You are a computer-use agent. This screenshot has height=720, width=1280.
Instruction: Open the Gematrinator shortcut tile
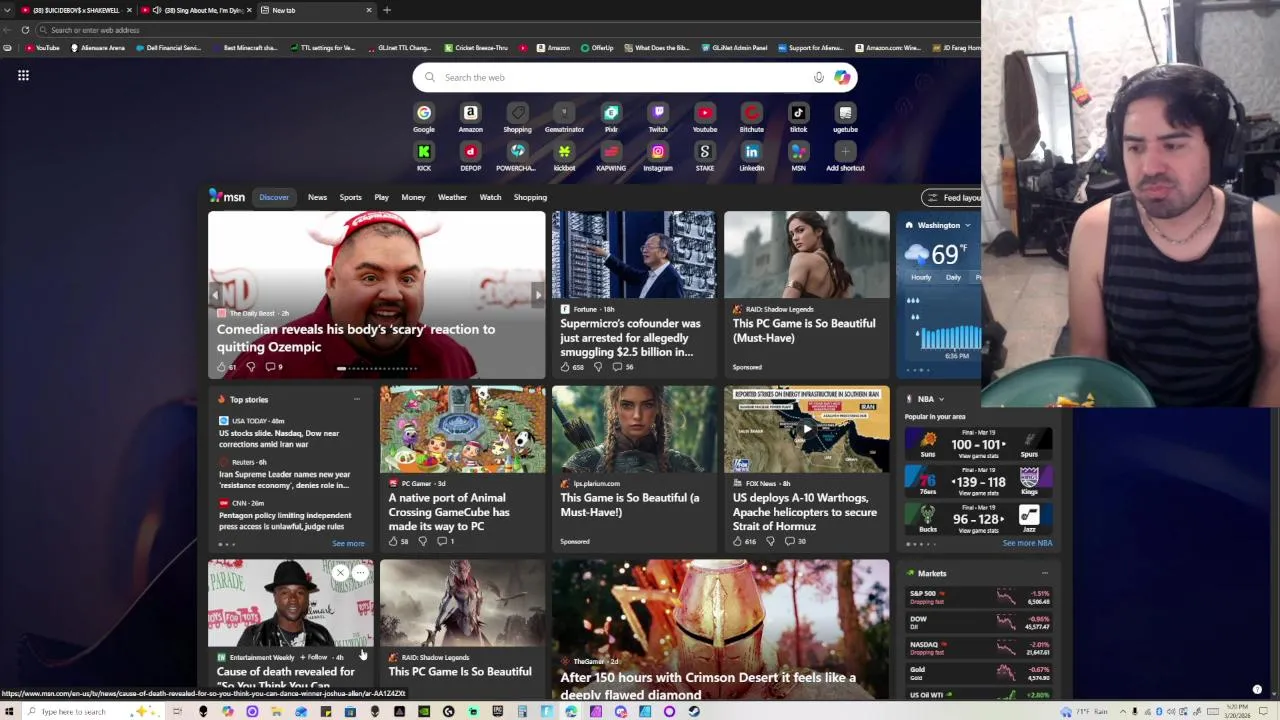click(564, 118)
